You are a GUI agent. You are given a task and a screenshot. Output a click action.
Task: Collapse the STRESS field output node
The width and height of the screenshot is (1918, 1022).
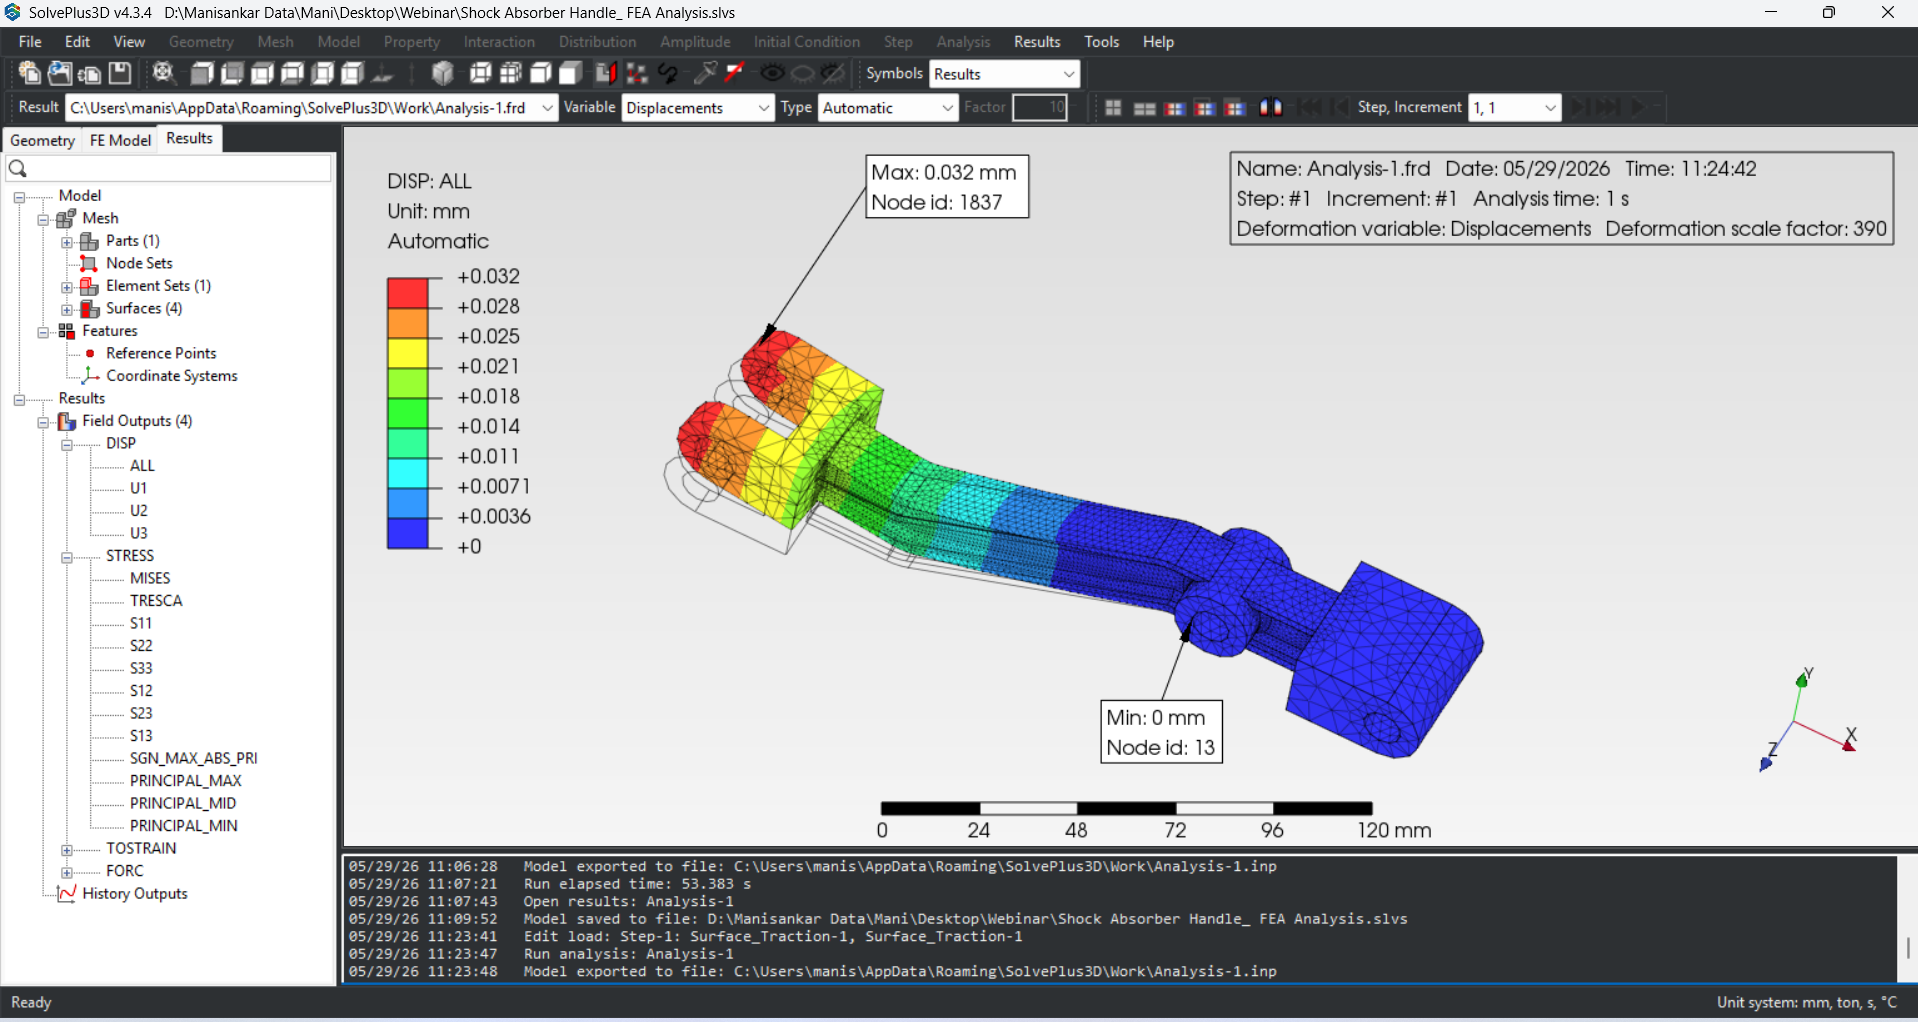click(67, 557)
